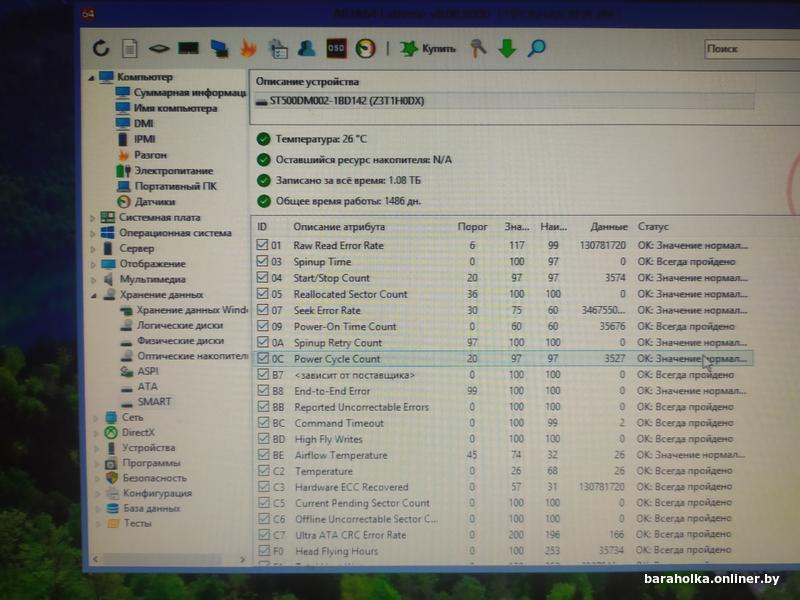Click the disk drive toolbar icon

pyautogui.click(x=159, y=48)
